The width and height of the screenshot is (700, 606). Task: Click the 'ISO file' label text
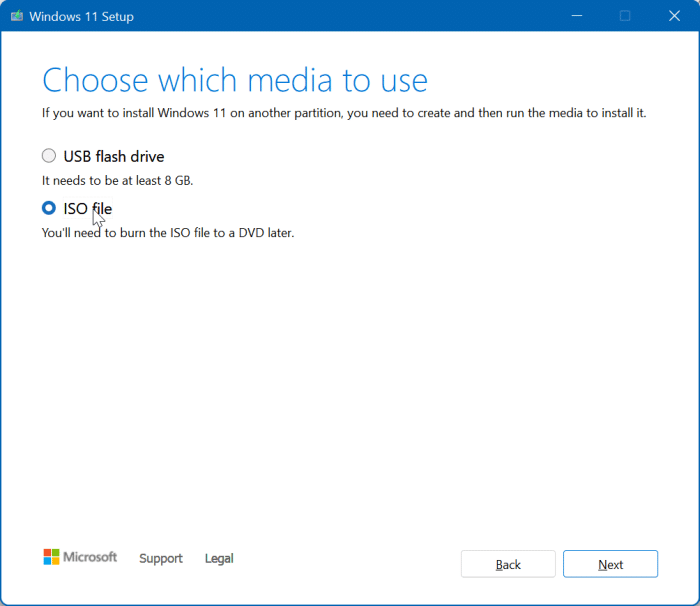tap(88, 209)
